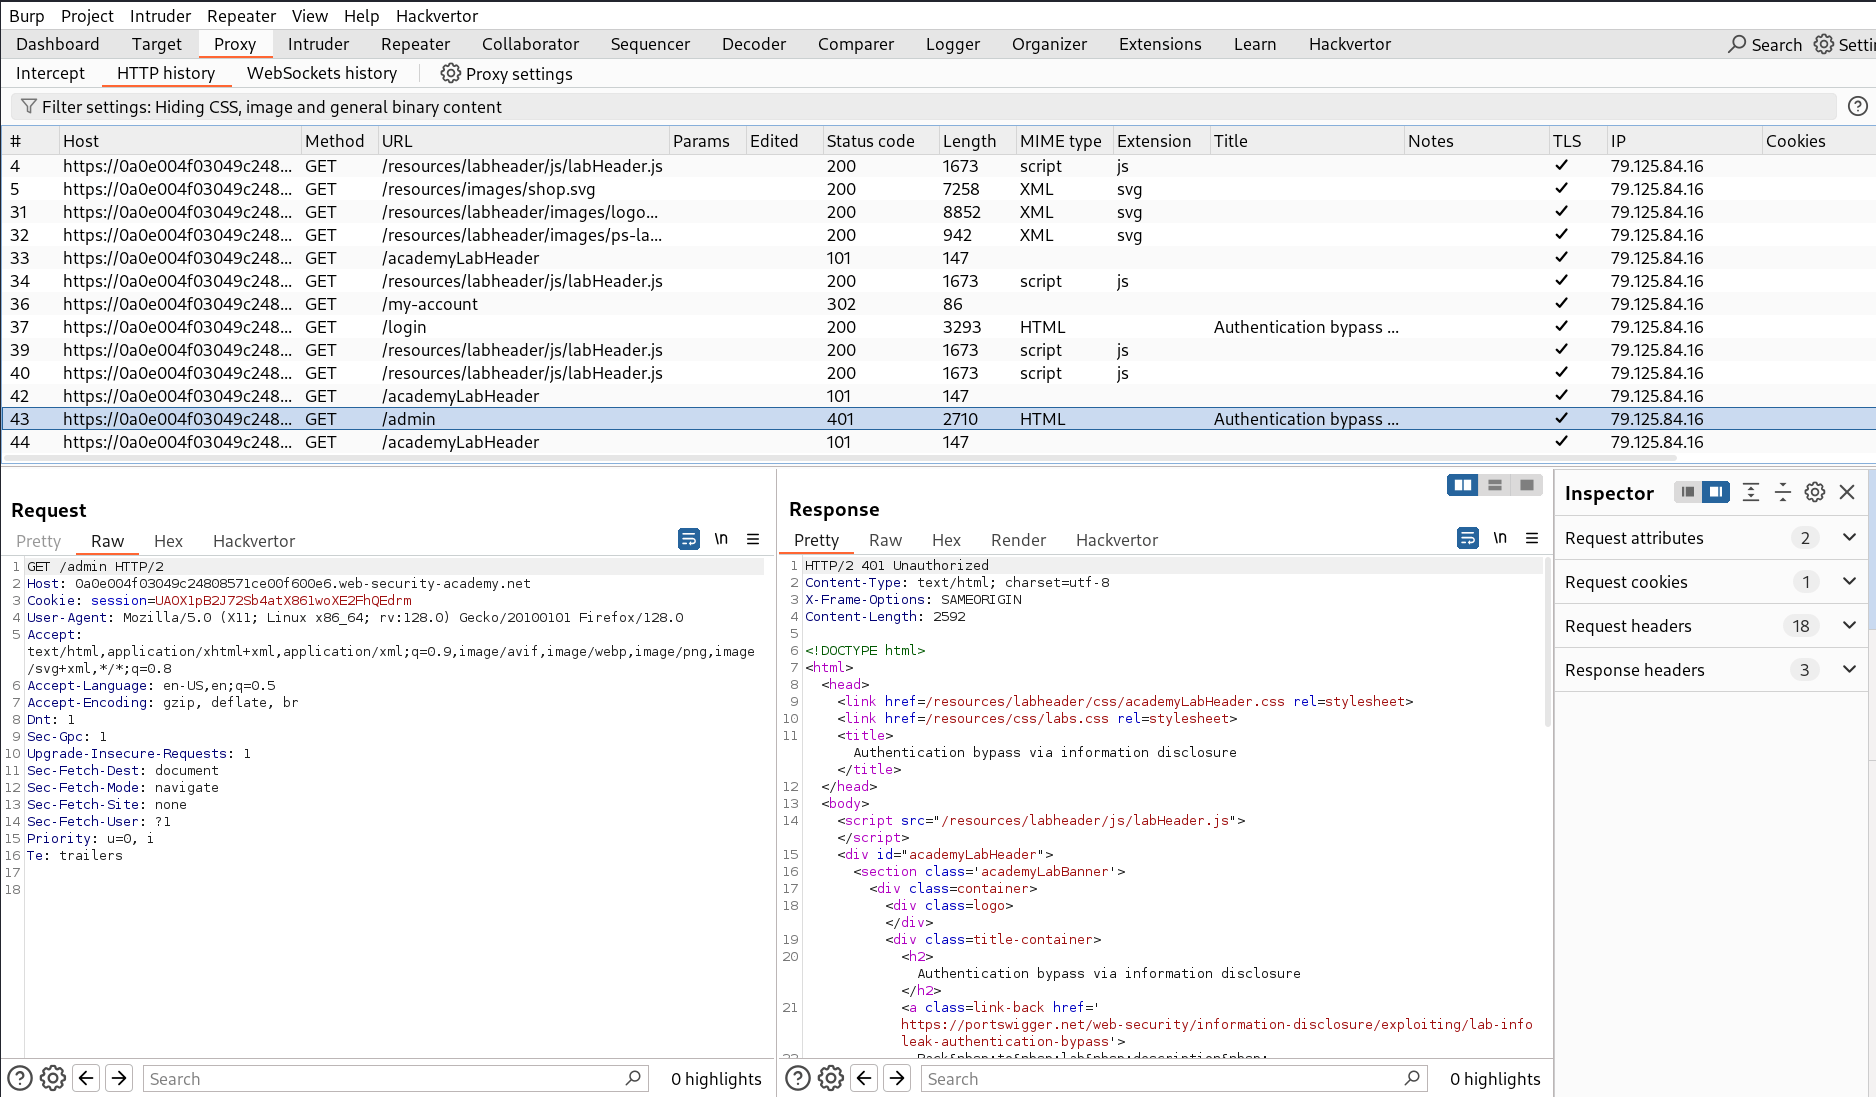Viewport: 1876px width, 1097px height.
Task: Open response search settings gear
Action: [831, 1078]
